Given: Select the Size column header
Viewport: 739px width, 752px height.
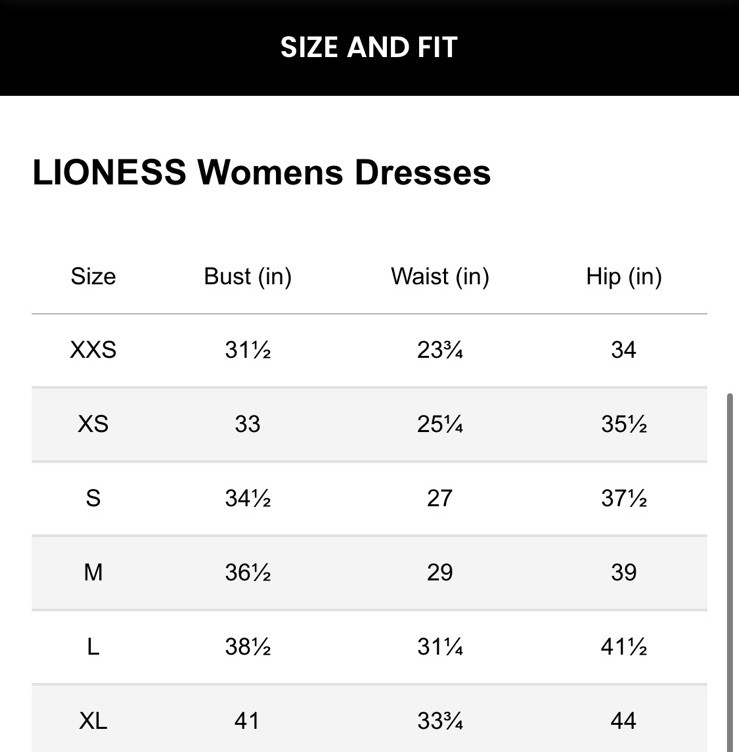Looking at the screenshot, I should [x=93, y=277].
